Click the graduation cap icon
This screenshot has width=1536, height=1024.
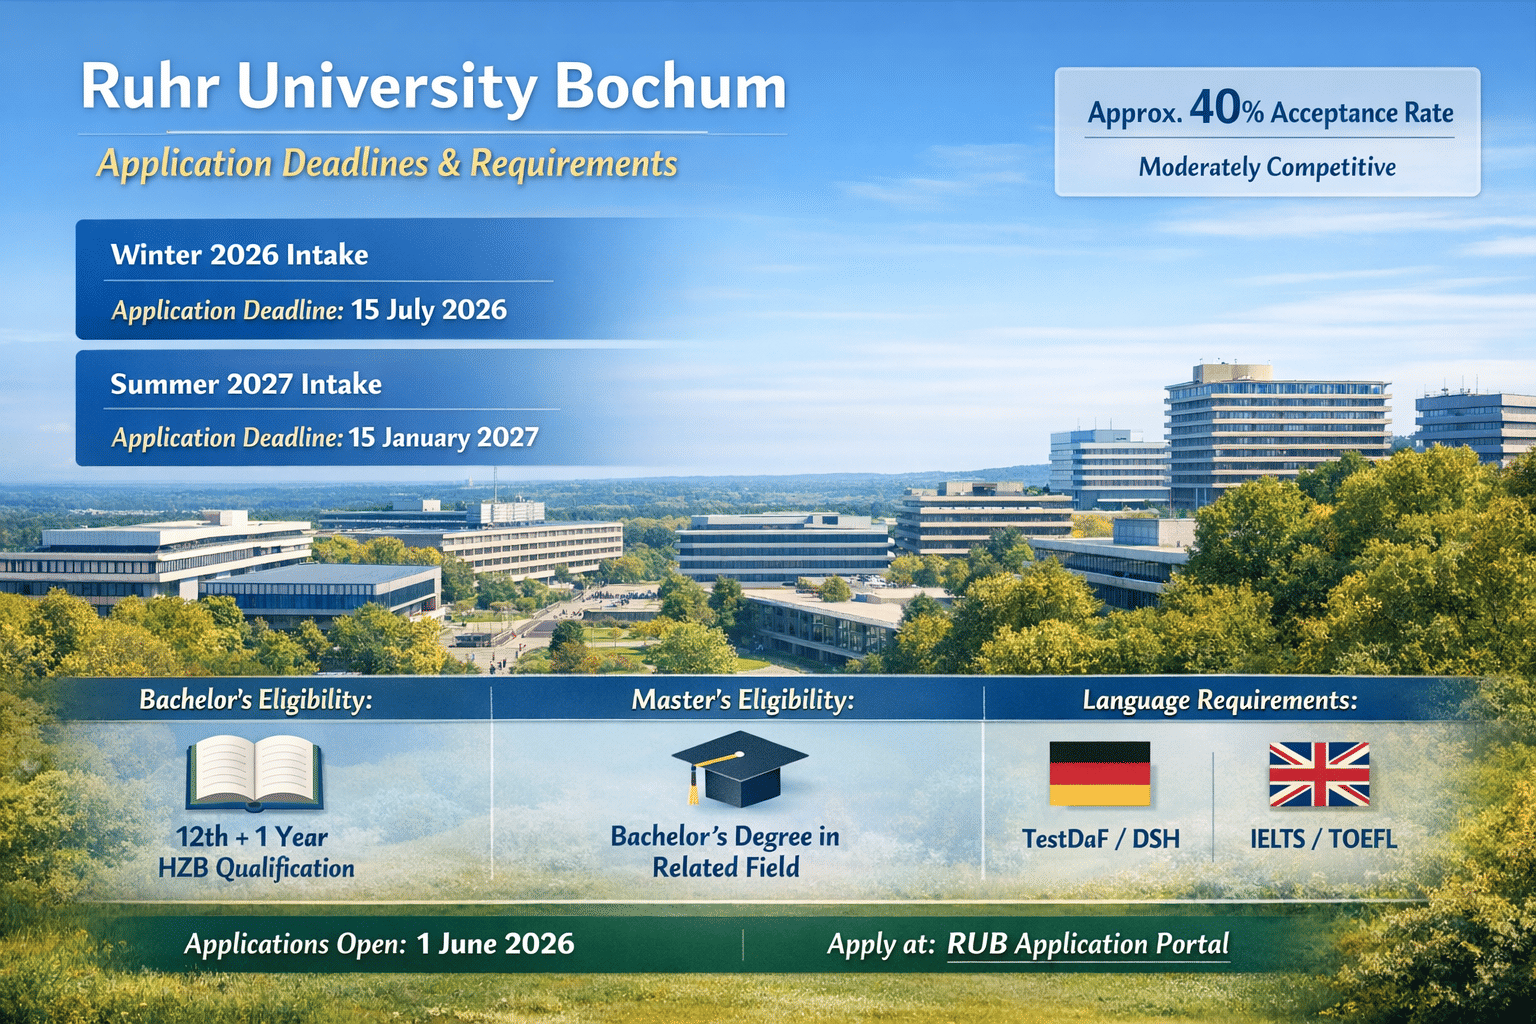tap(738, 768)
